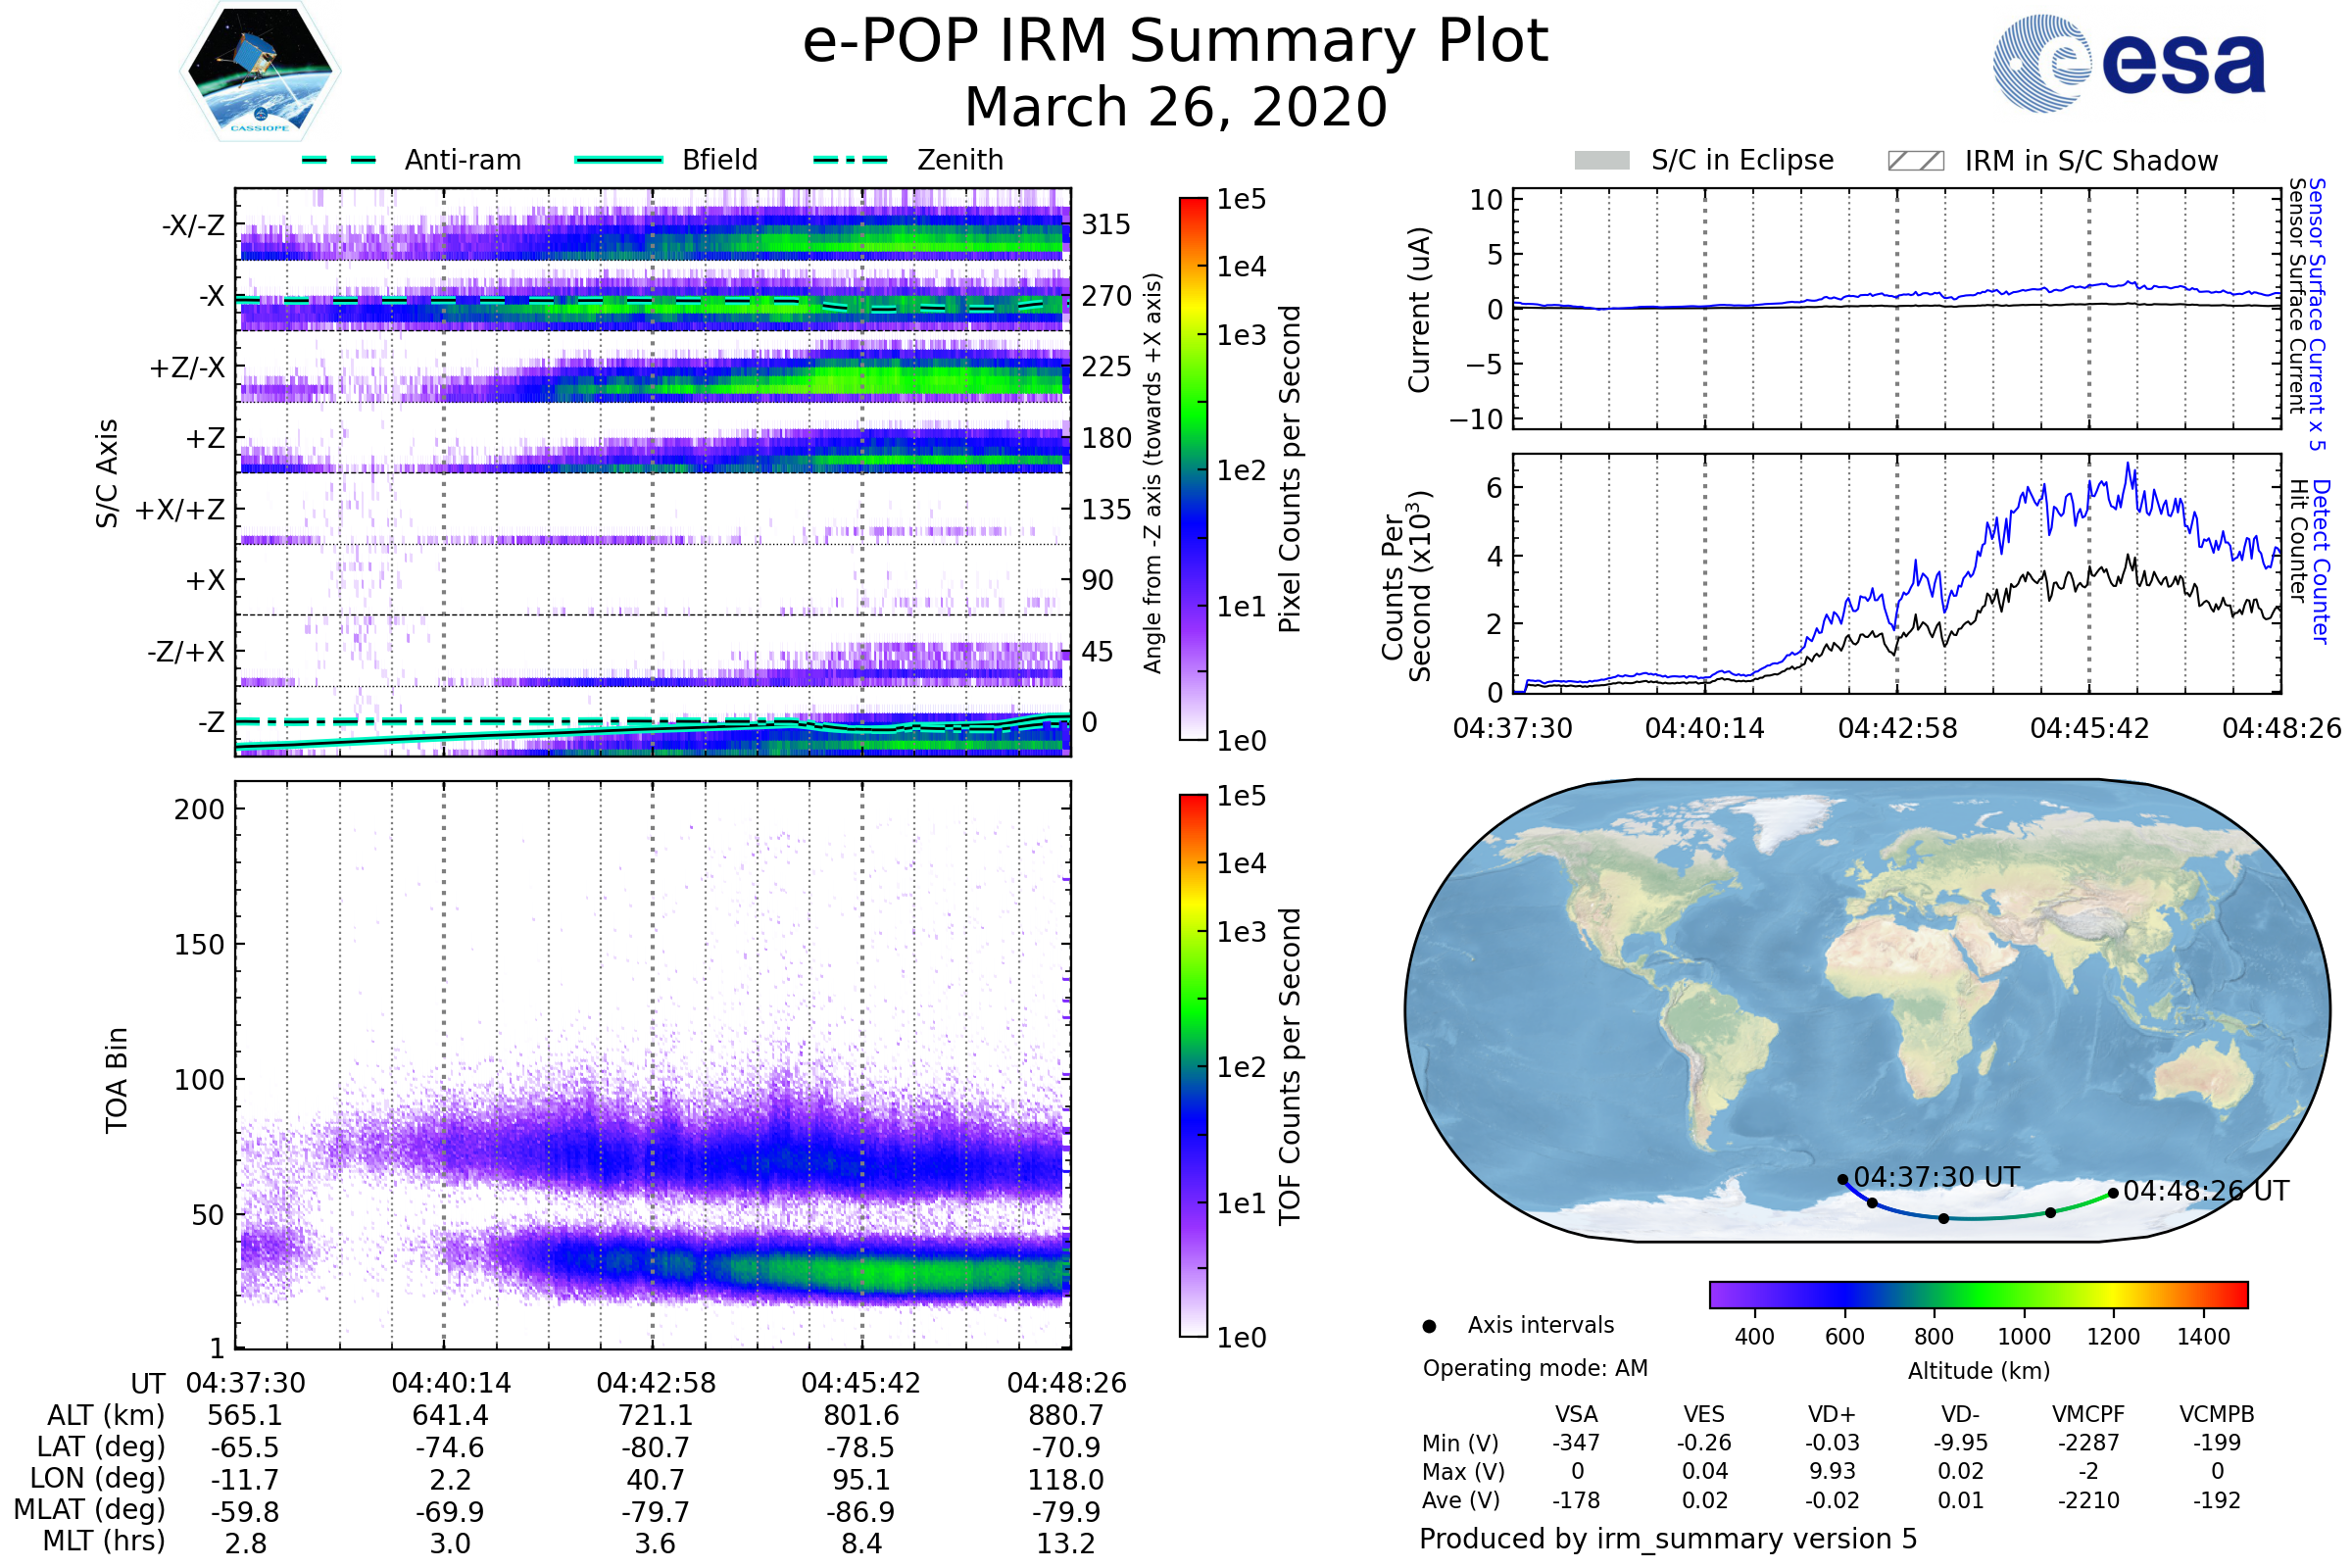Click the Produced by irm_summary version 5 text
The height and width of the screenshot is (1568, 2352).
pyautogui.click(x=1667, y=1539)
